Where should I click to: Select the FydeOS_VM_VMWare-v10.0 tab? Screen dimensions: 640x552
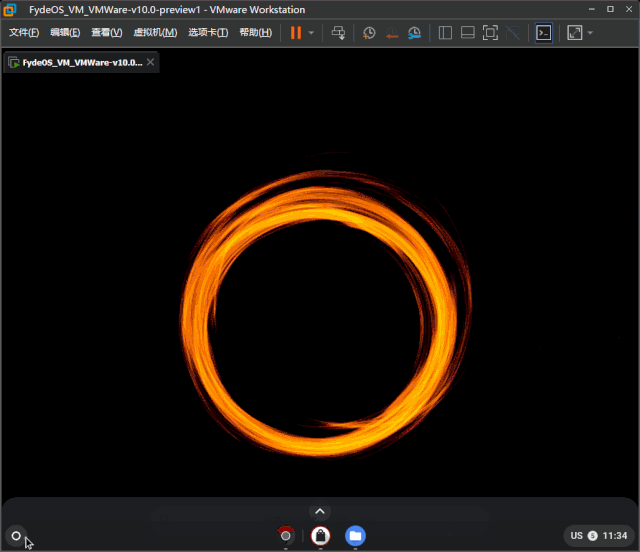(80, 62)
